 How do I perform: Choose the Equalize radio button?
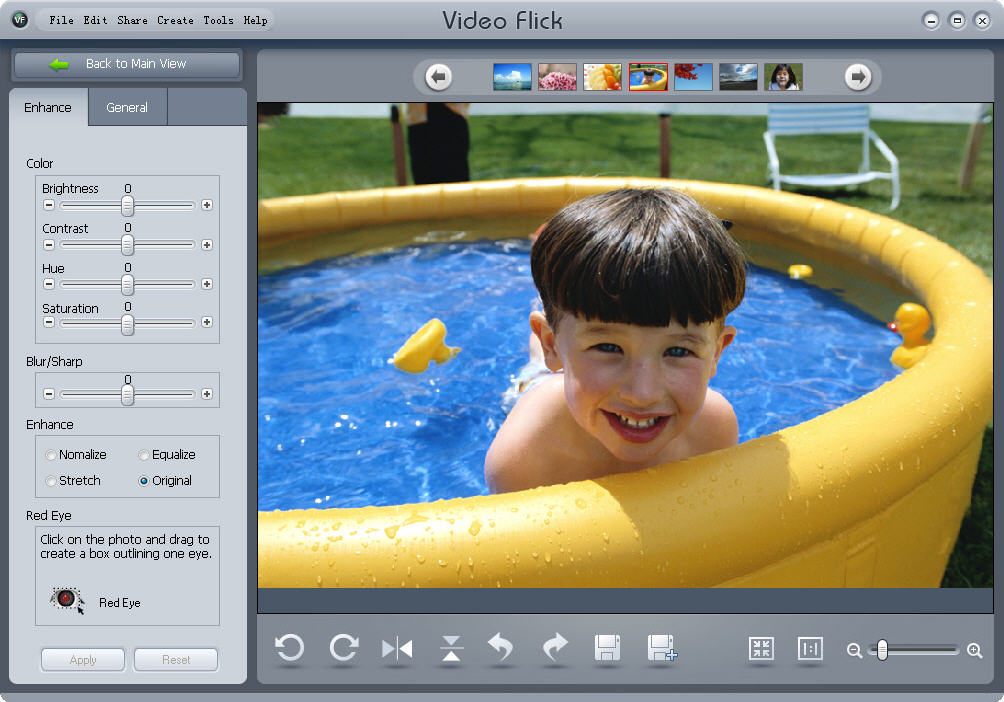[x=144, y=455]
